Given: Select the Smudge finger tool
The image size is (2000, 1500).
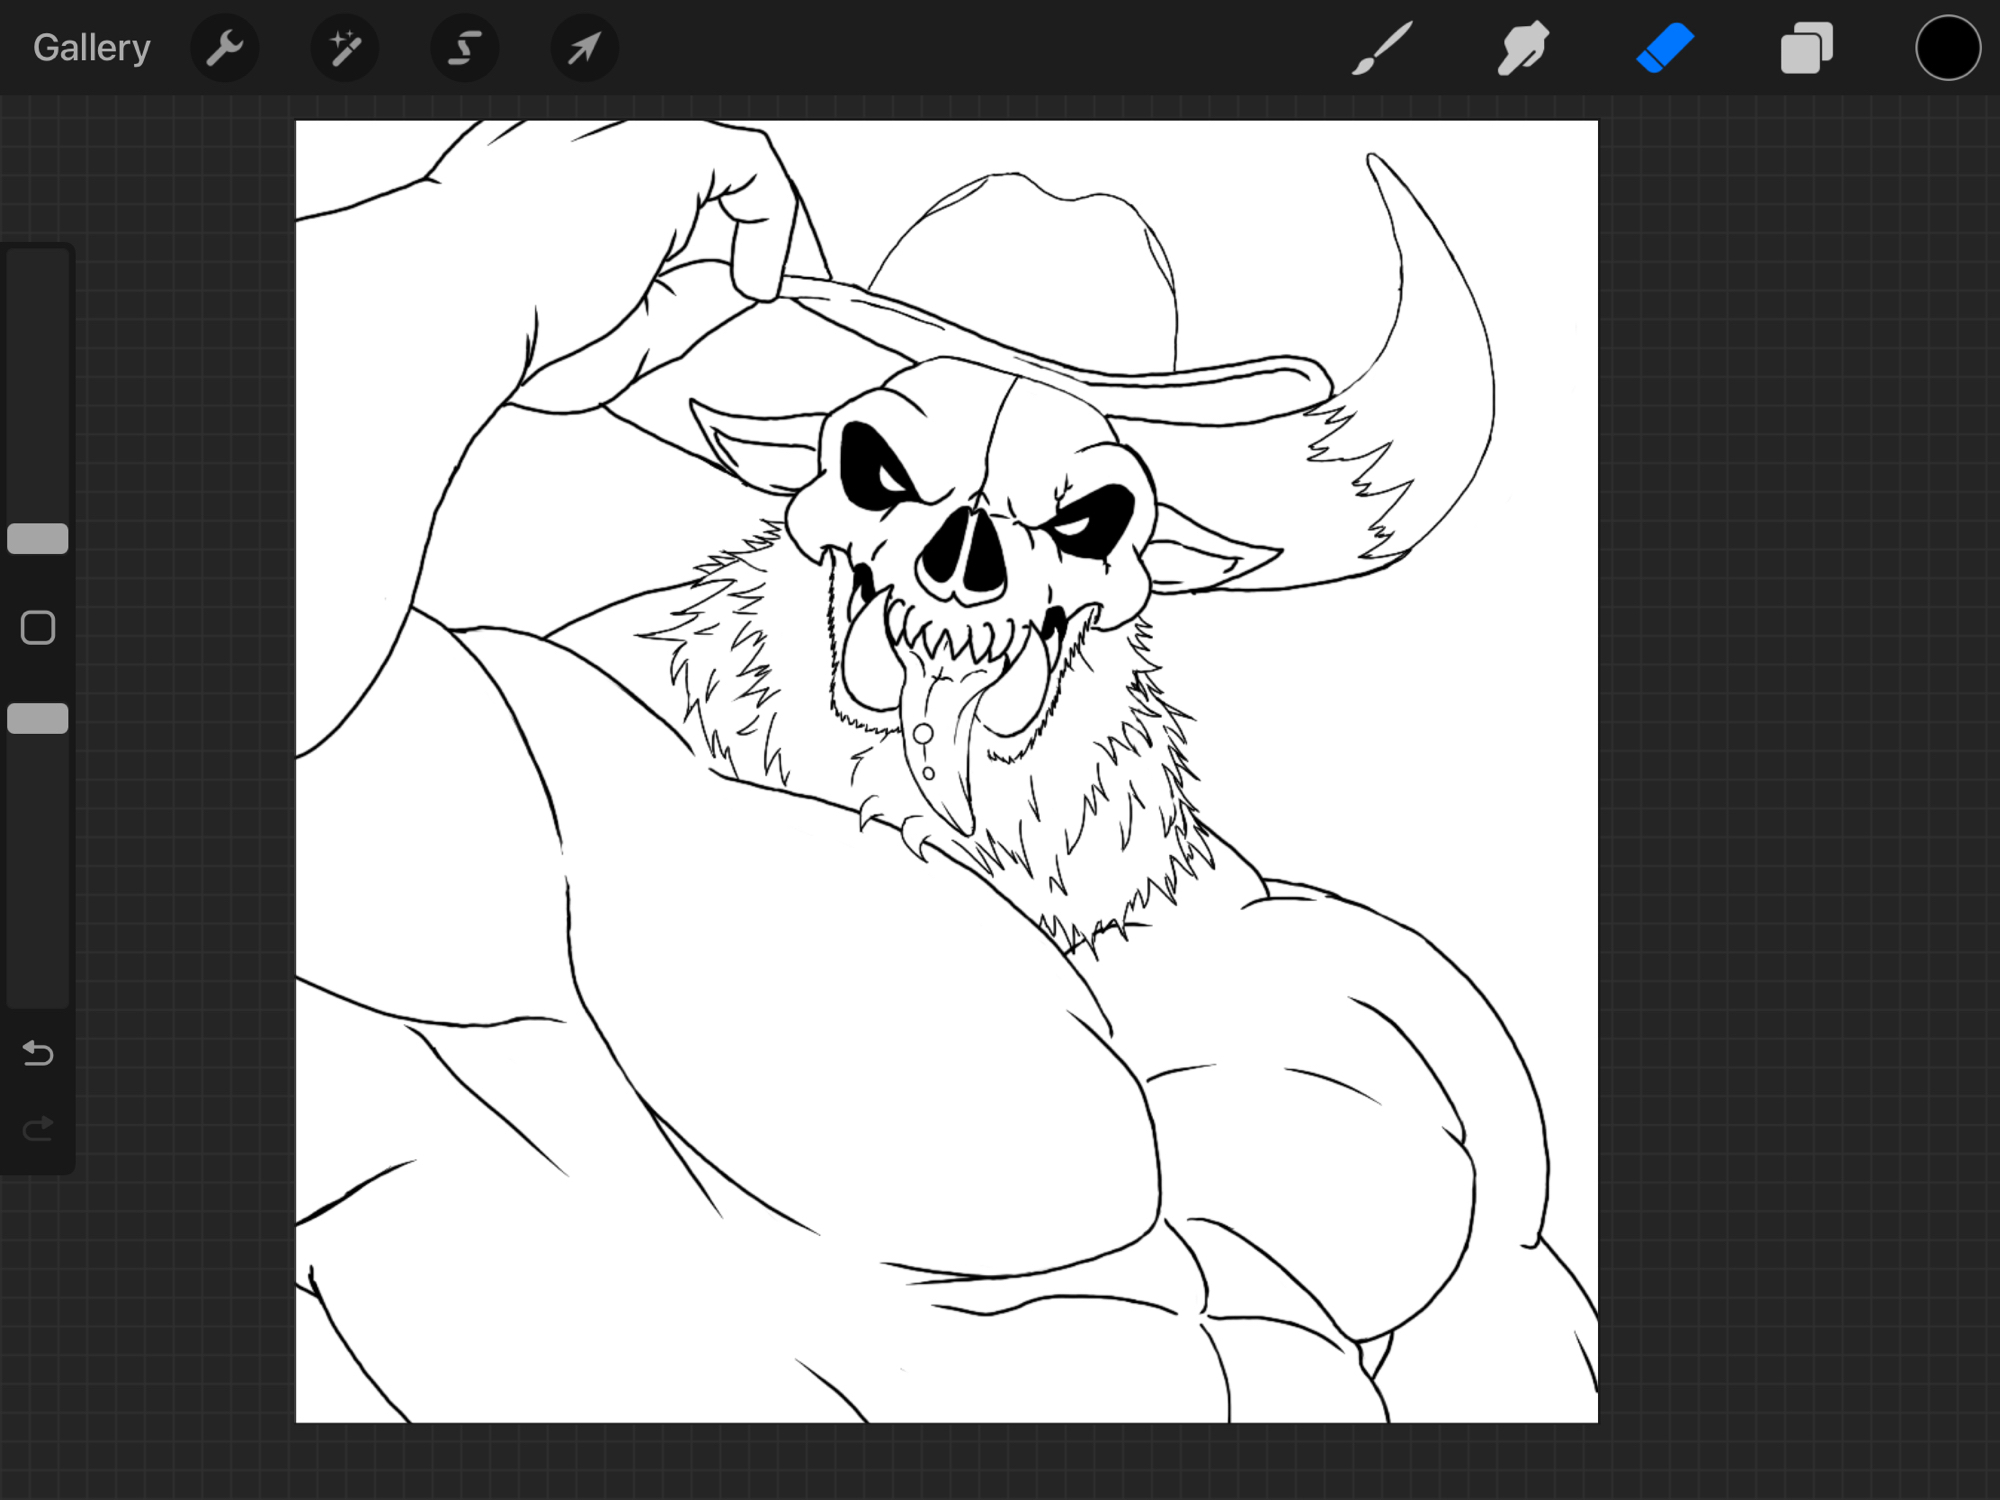Looking at the screenshot, I should [1523, 48].
